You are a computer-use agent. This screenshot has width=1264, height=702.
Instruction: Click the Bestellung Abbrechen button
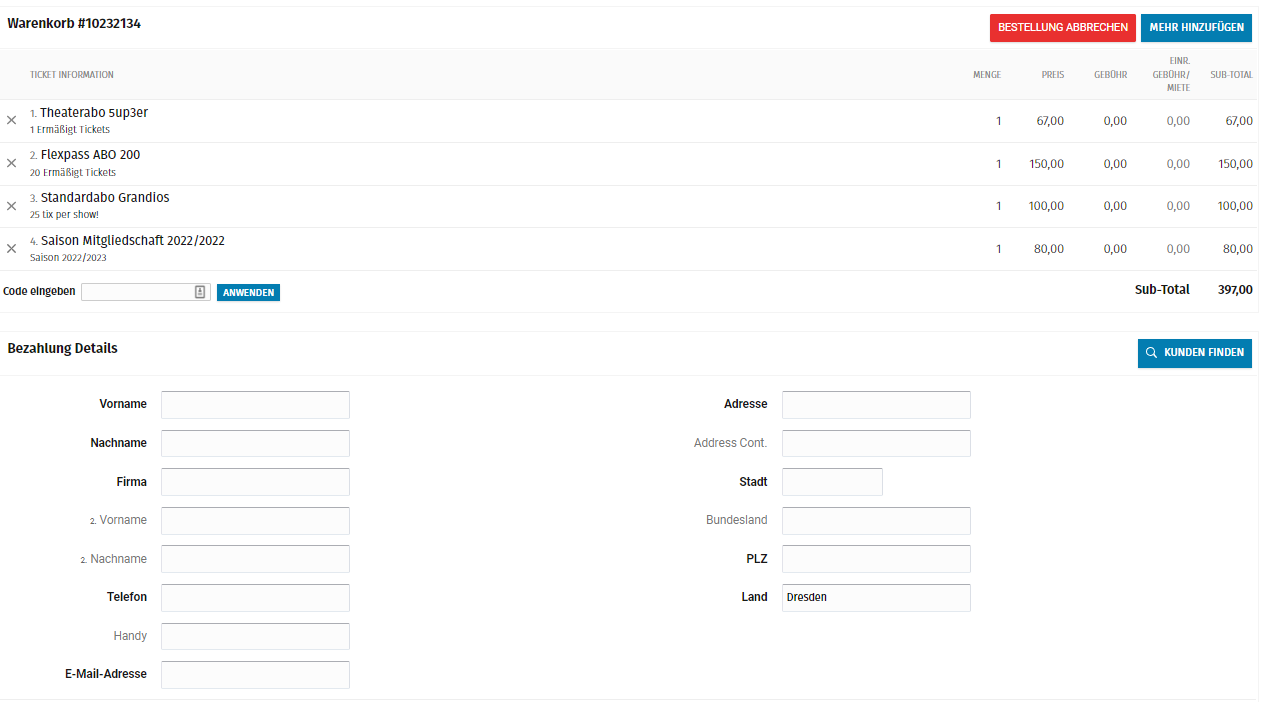tap(1062, 28)
